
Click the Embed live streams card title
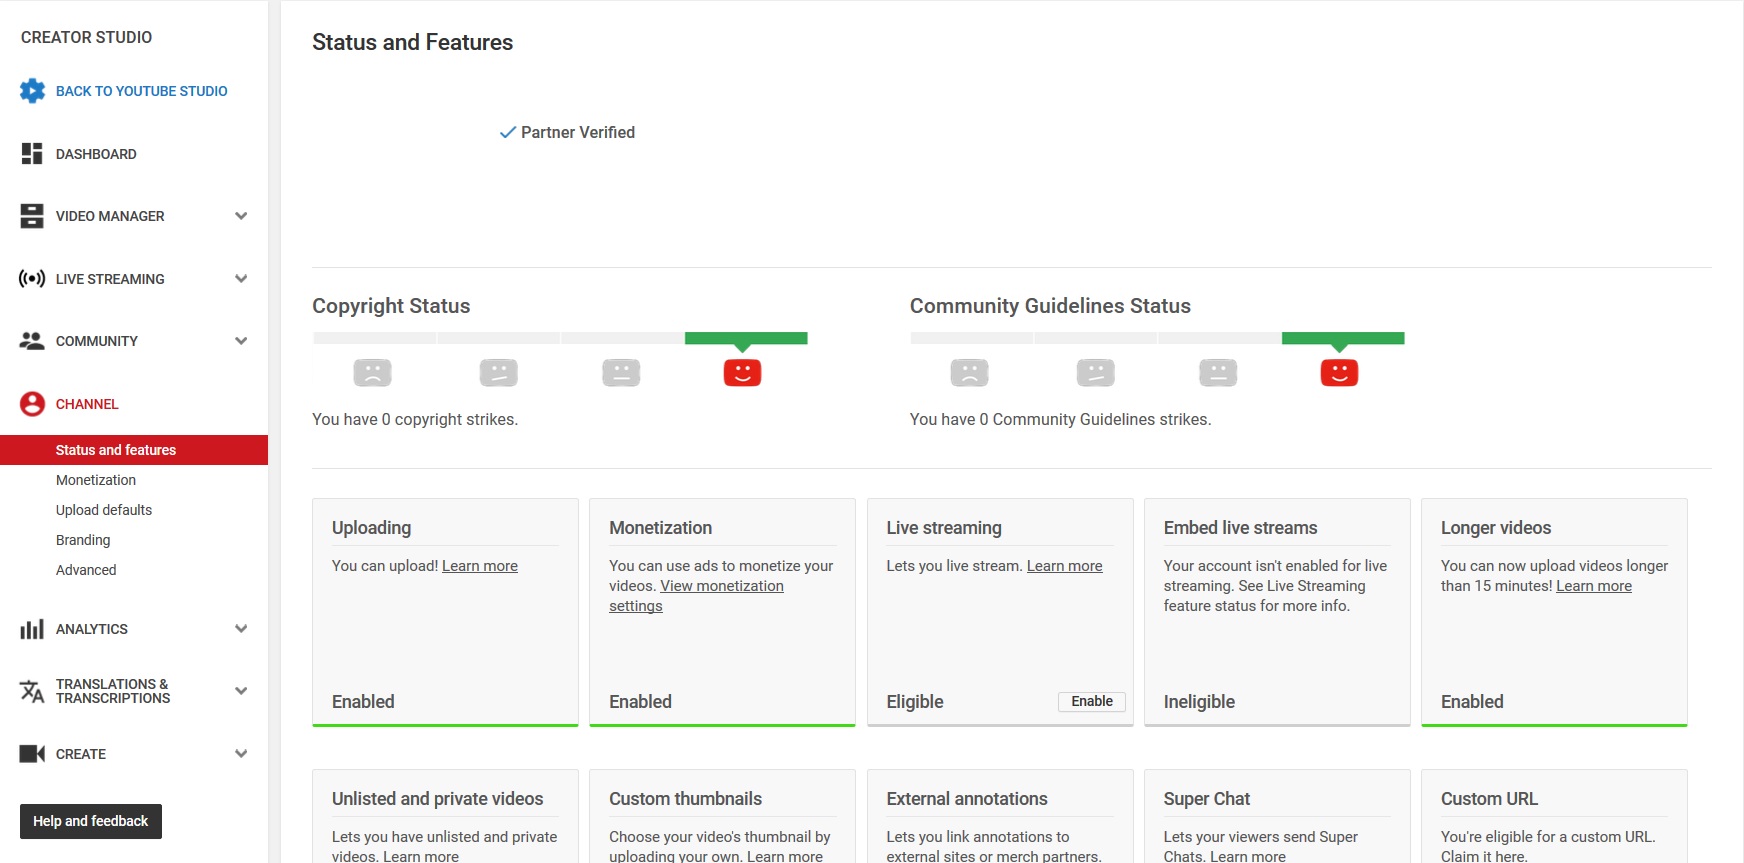pos(1240,528)
